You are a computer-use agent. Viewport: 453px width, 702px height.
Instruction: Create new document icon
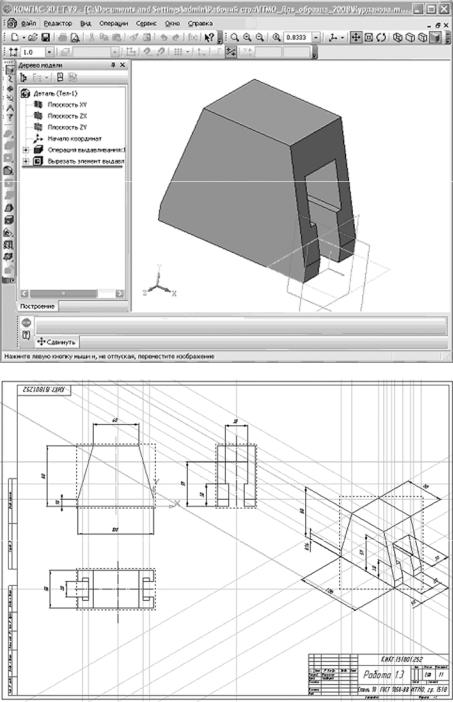[15, 38]
